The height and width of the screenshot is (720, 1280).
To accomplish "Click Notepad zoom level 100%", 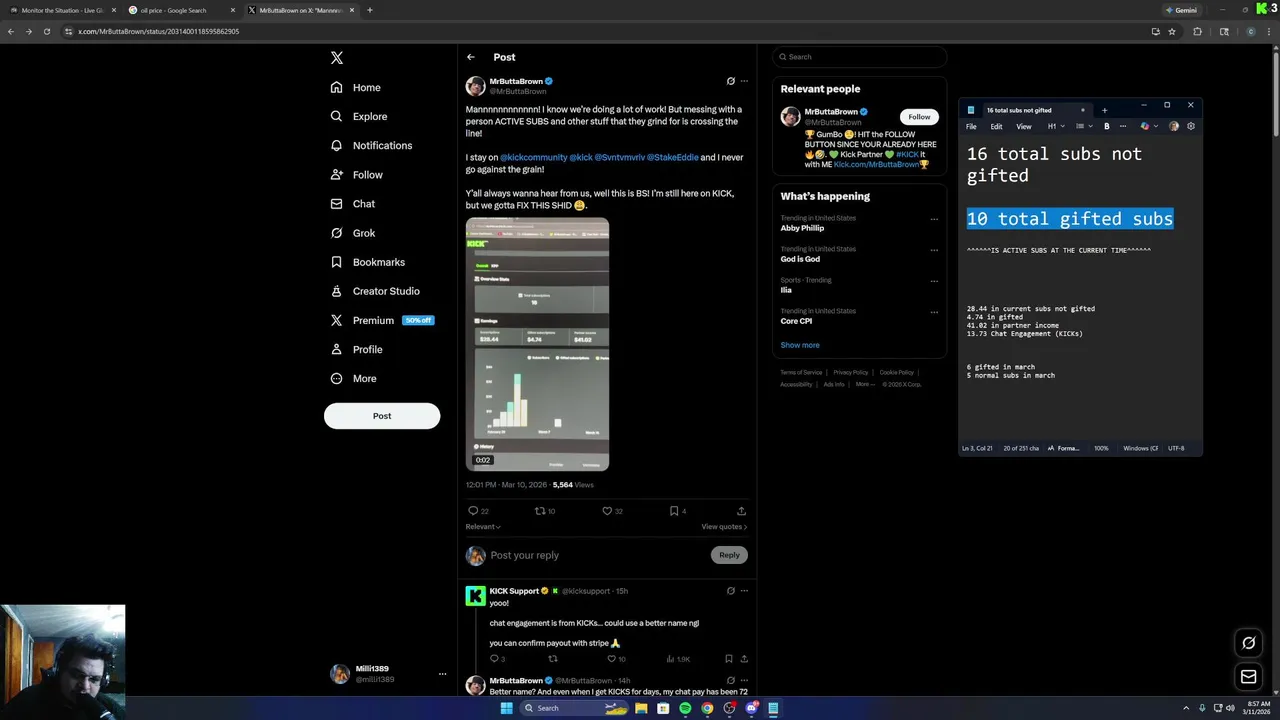I will click(x=1101, y=448).
